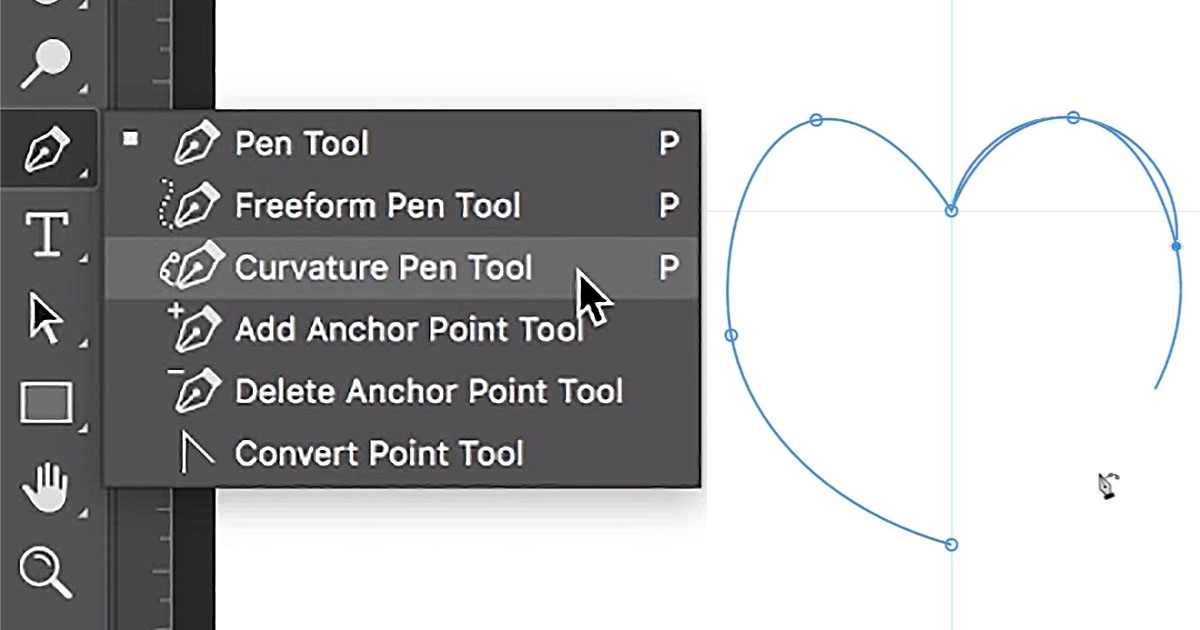Choose Delete Anchor Point Tool
This screenshot has height=630, width=1200.
[428, 391]
